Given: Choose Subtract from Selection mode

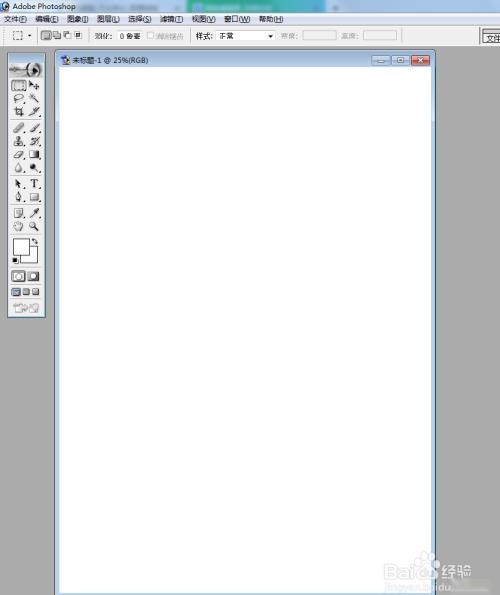Looking at the screenshot, I should 68,35.
